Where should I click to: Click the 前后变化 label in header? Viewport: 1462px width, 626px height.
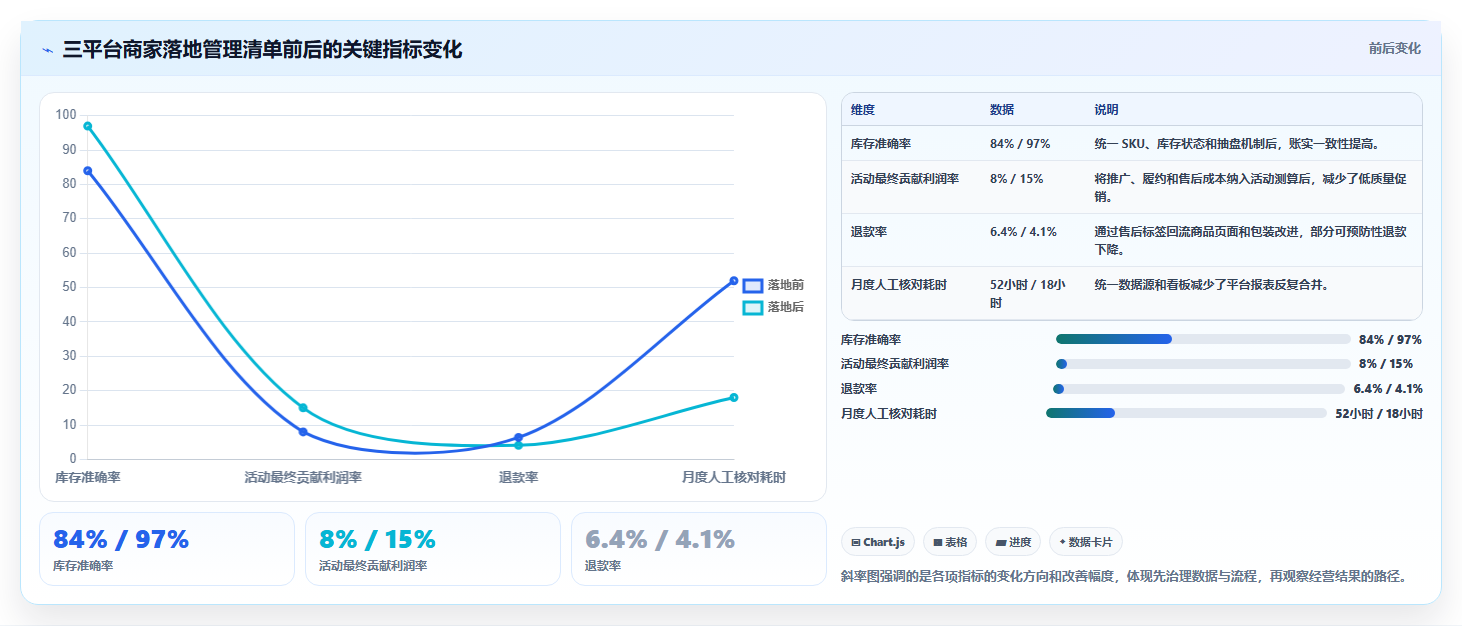(1394, 48)
